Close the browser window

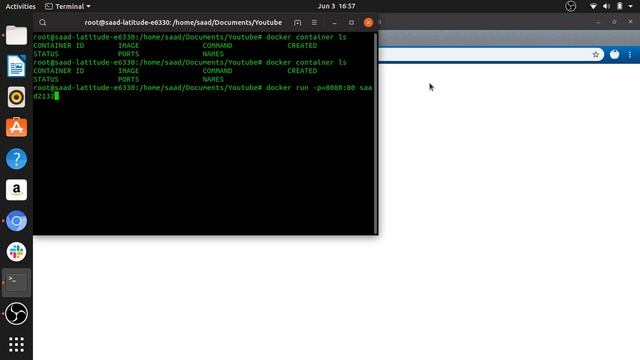tap(630, 22)
